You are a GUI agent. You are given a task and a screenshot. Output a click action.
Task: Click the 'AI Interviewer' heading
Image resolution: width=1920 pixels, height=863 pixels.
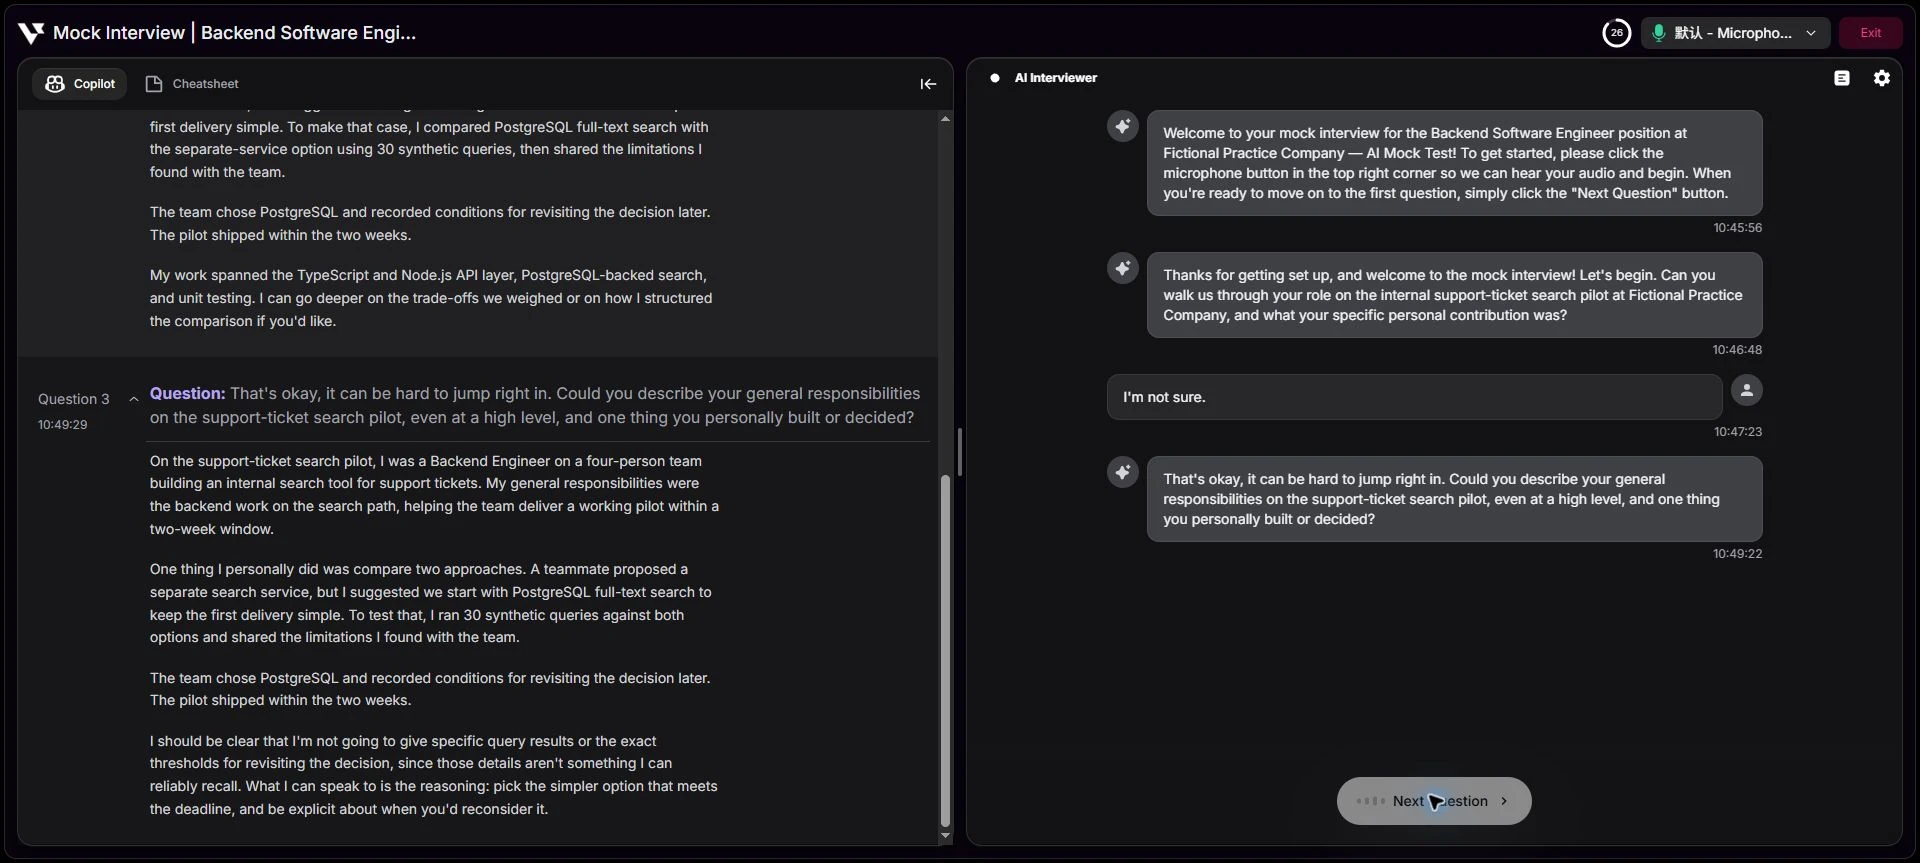click(x=1055, y=78)
